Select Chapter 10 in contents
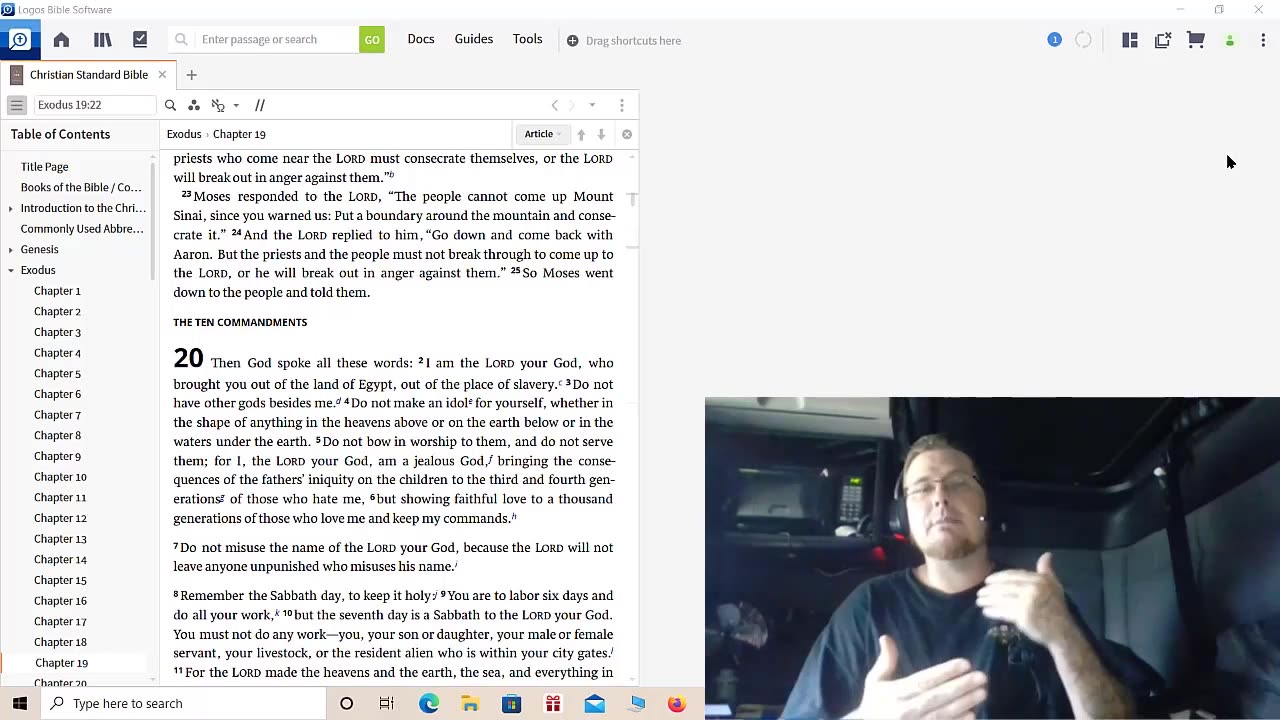1280x720 pixels. pos(60,477)
